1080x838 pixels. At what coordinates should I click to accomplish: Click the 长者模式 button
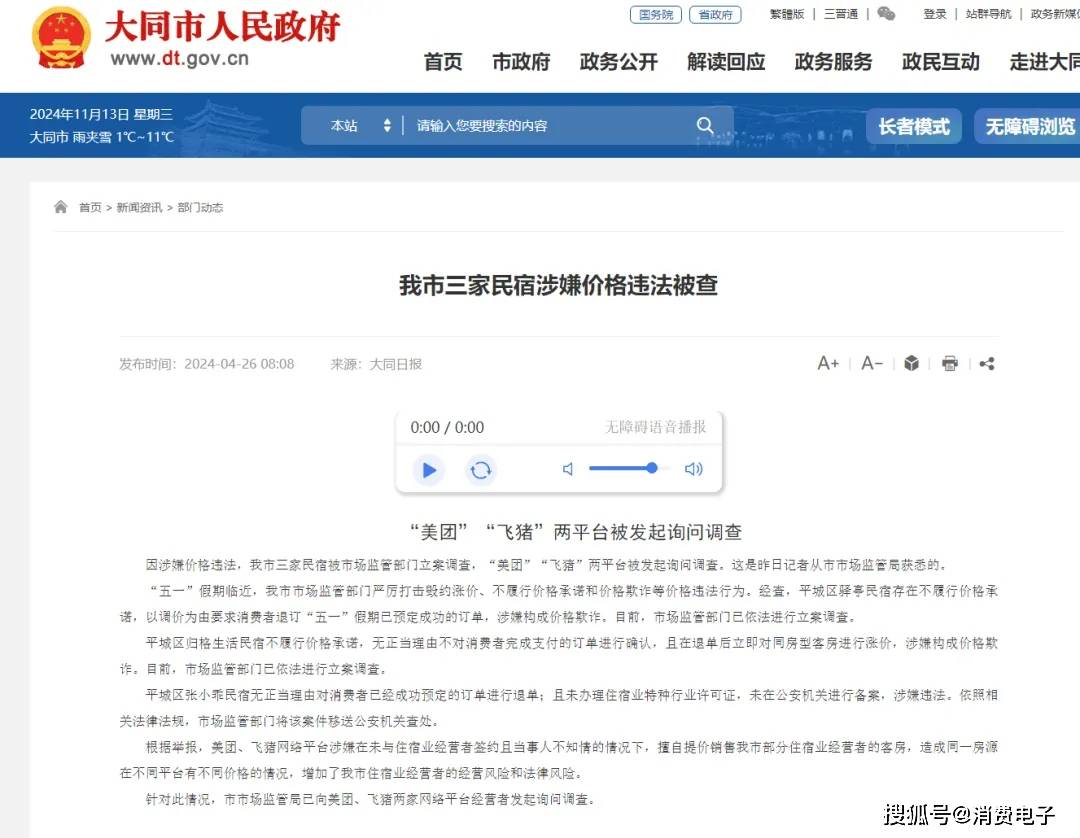(x=913, y=125)
